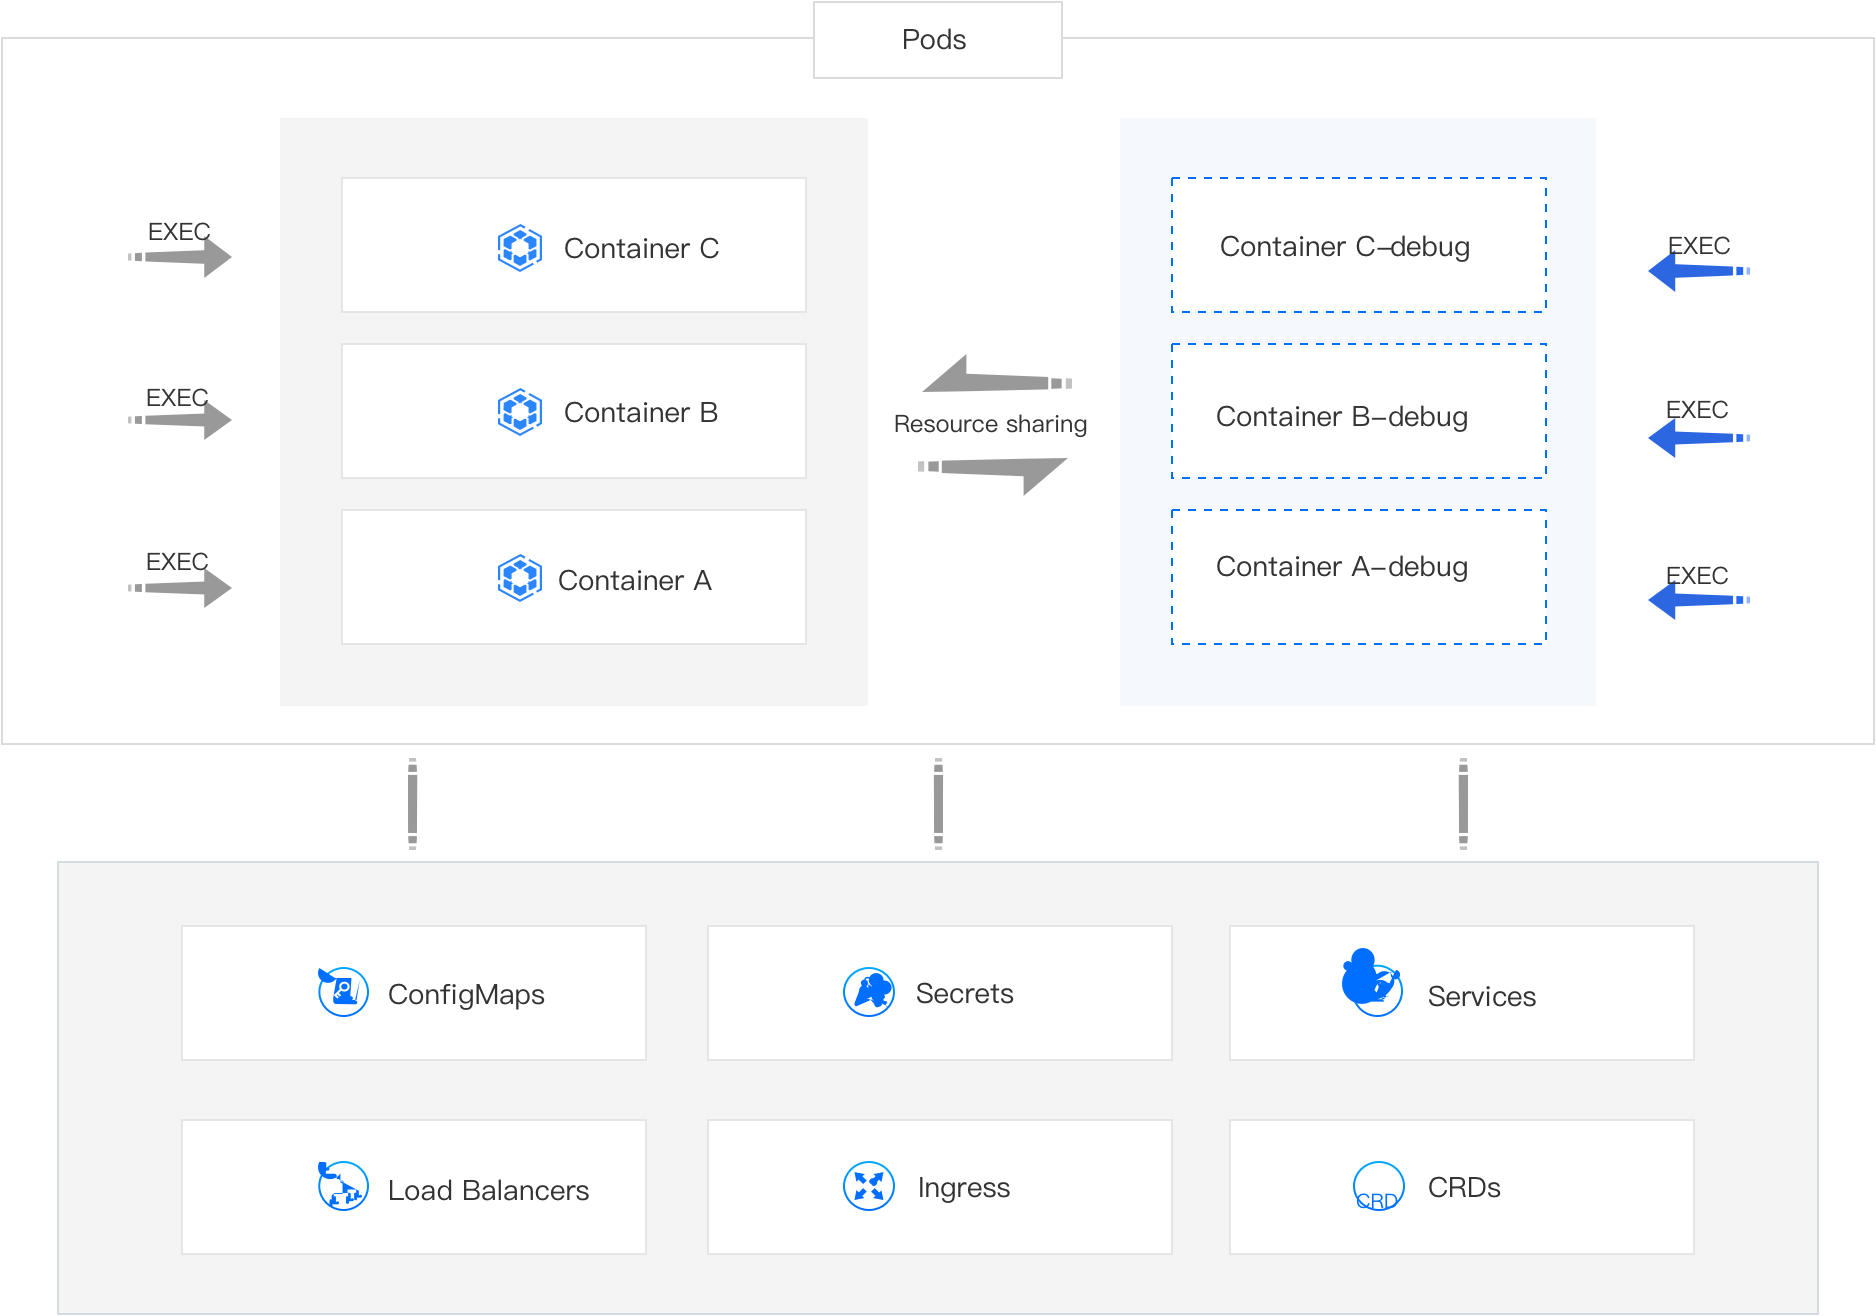
Task: Click the left-pointing gray arrow above Resource sharing
Action: point(995,377)
